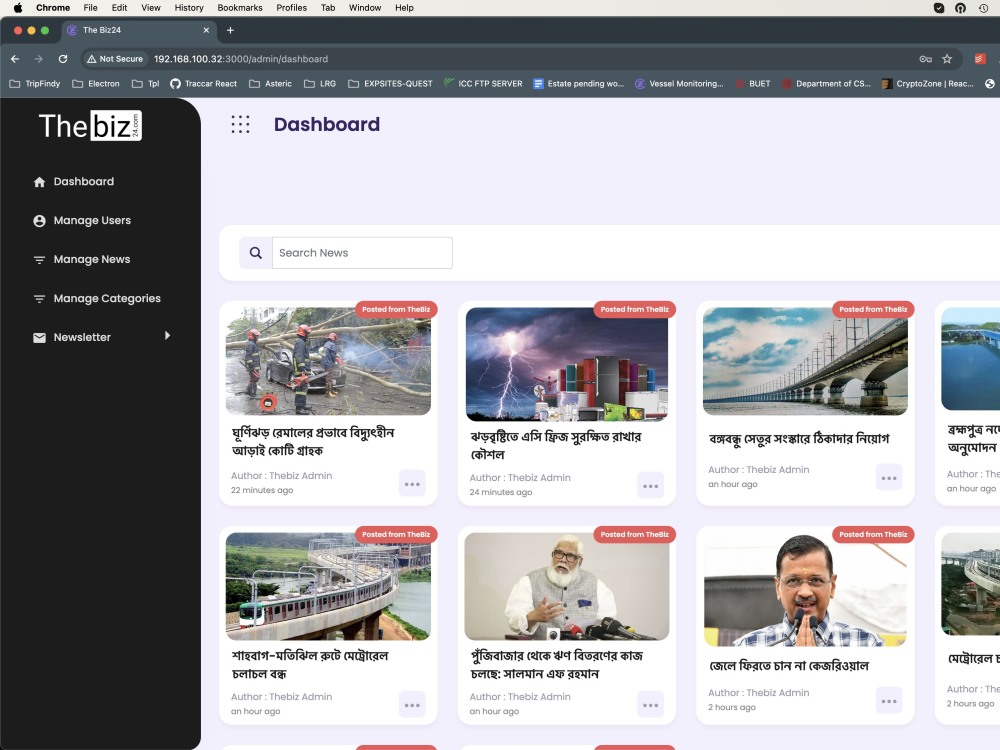The width and height of the screenshot is (1000, 750).
Task: Open options menu for the Shahbag-Motijheel metro card
Action: point(412,705)
